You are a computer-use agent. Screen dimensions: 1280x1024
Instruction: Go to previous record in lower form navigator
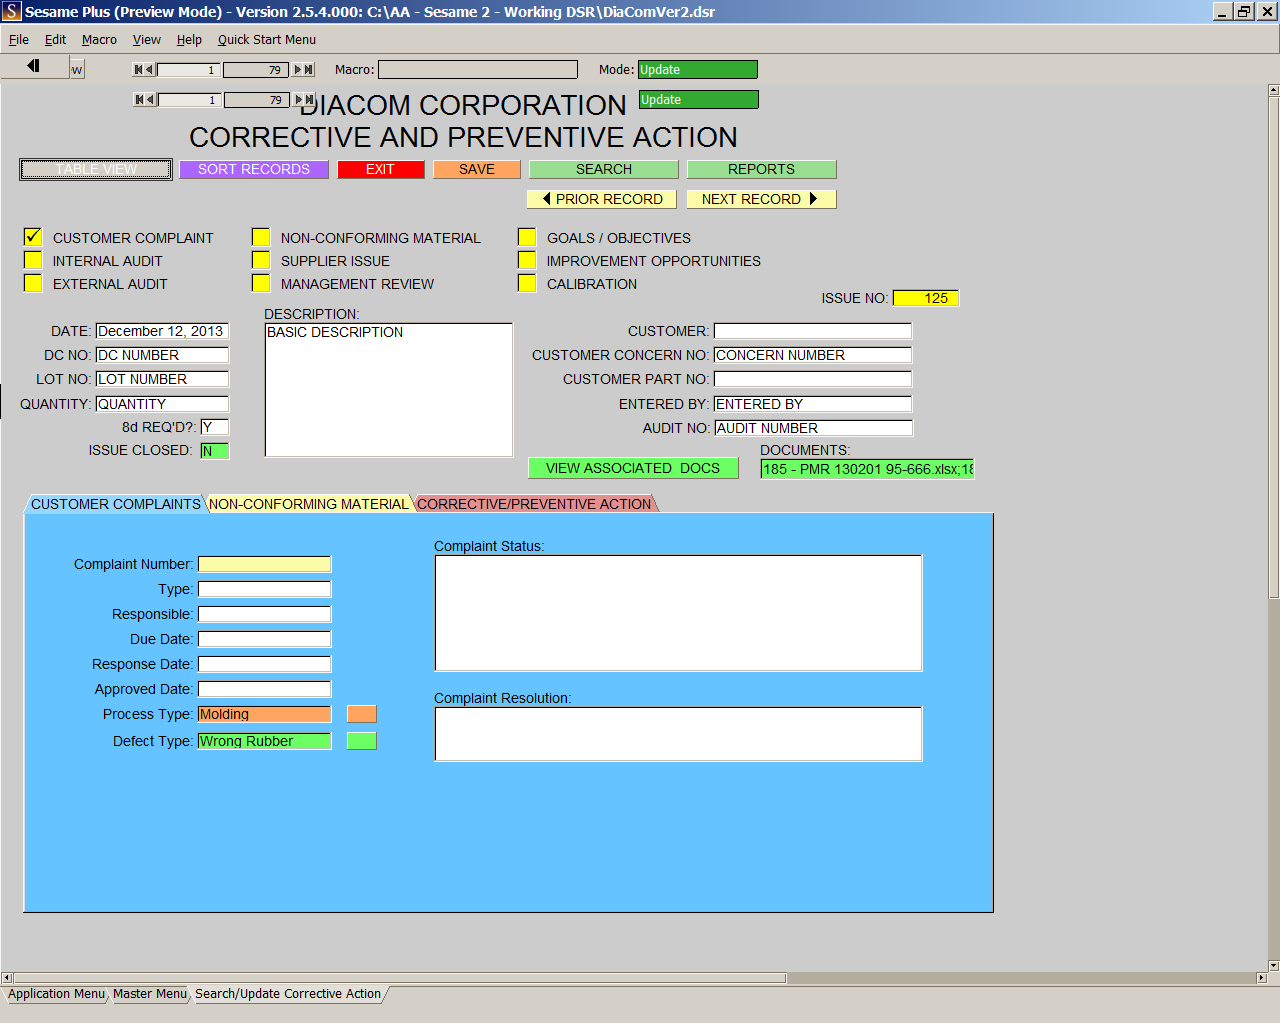point(151,100)
